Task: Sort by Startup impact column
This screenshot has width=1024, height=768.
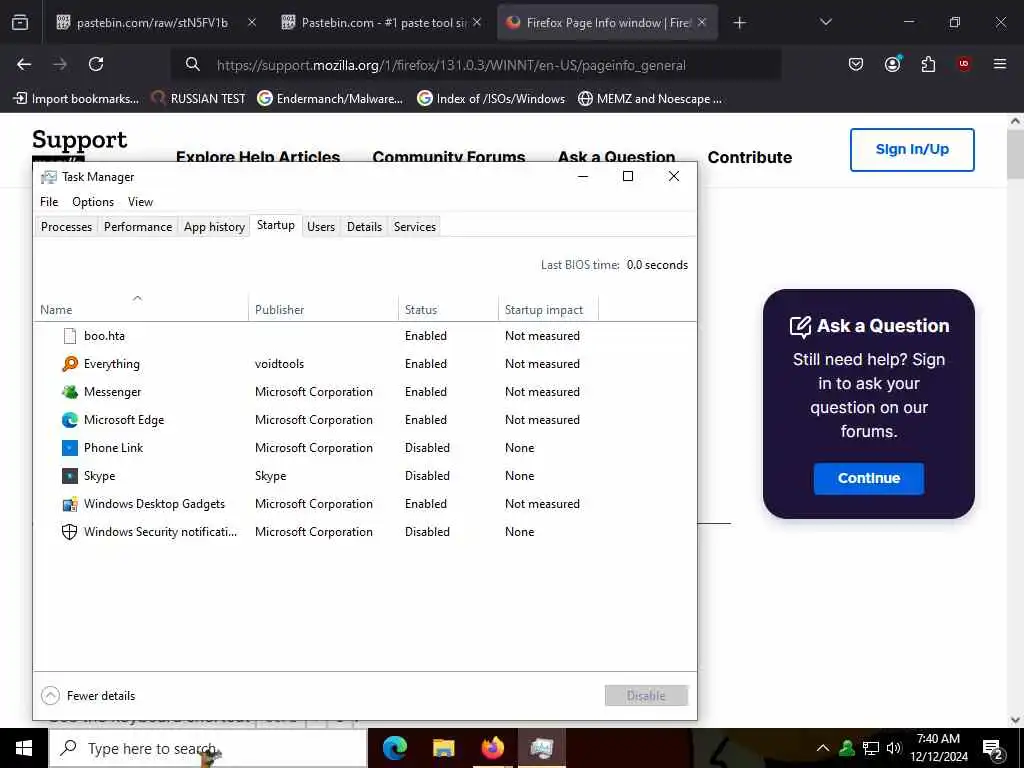Action: click(548, 310)
